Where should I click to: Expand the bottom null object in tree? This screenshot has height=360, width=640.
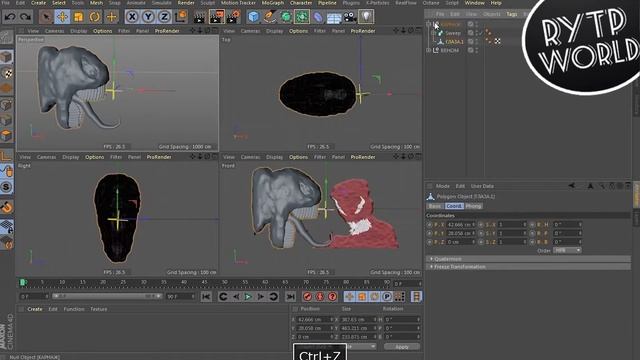pos(429,50)
